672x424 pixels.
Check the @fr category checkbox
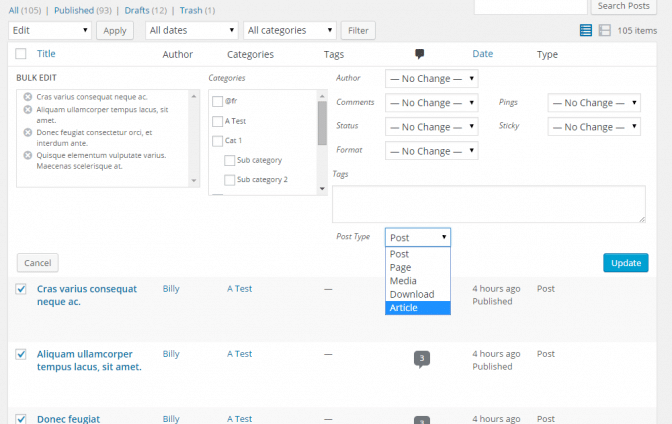pyautogui.click(x=218, y=101)
